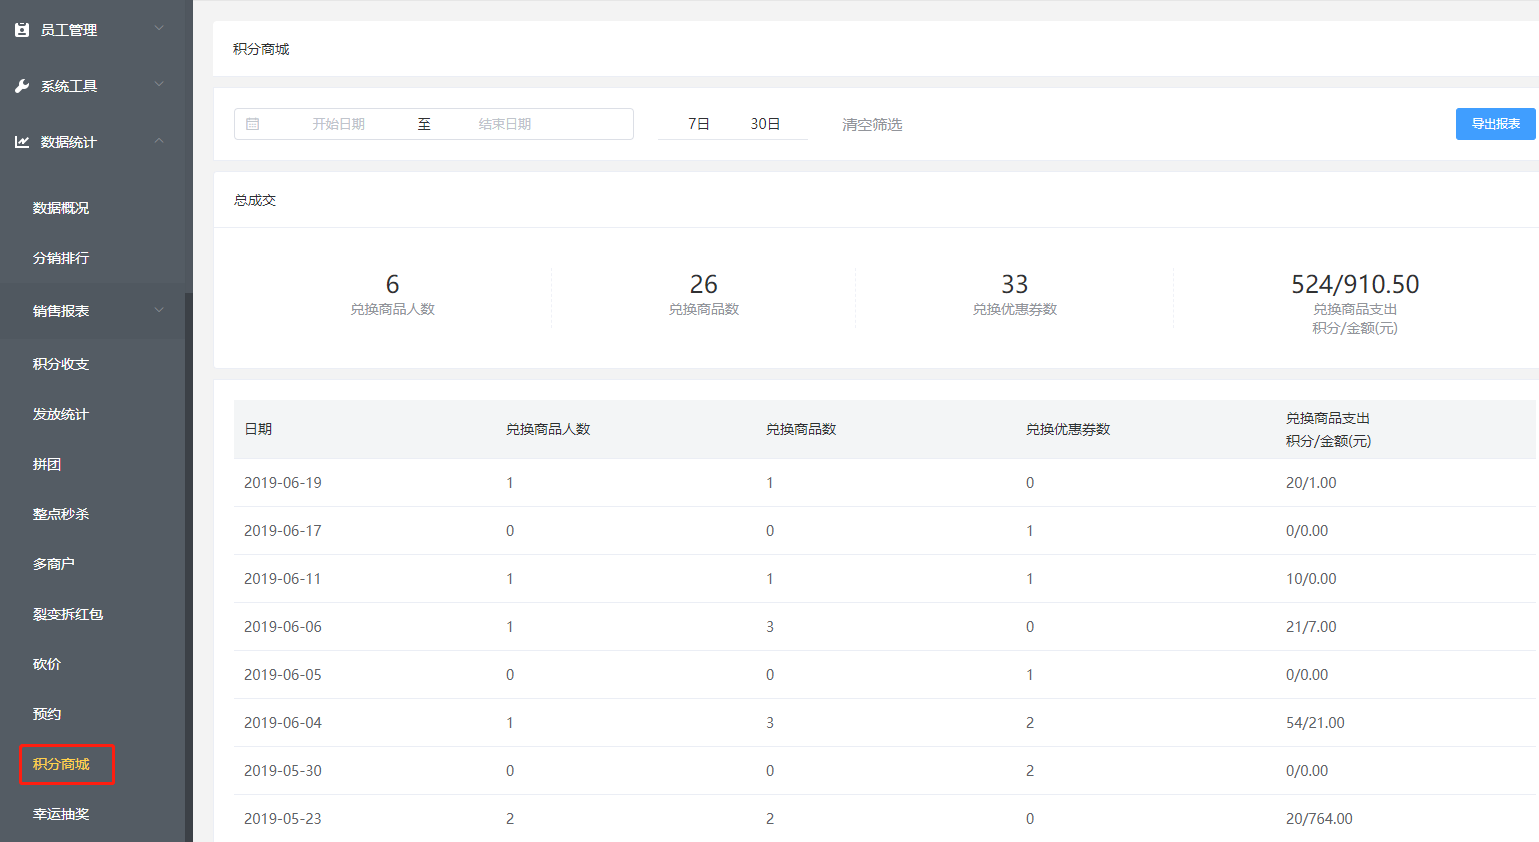Expand the 员工管理 menu chevron
Image resolution: width=1539 pixels, height=842 pixels.
pyautogui.click(x=159, y=29)
